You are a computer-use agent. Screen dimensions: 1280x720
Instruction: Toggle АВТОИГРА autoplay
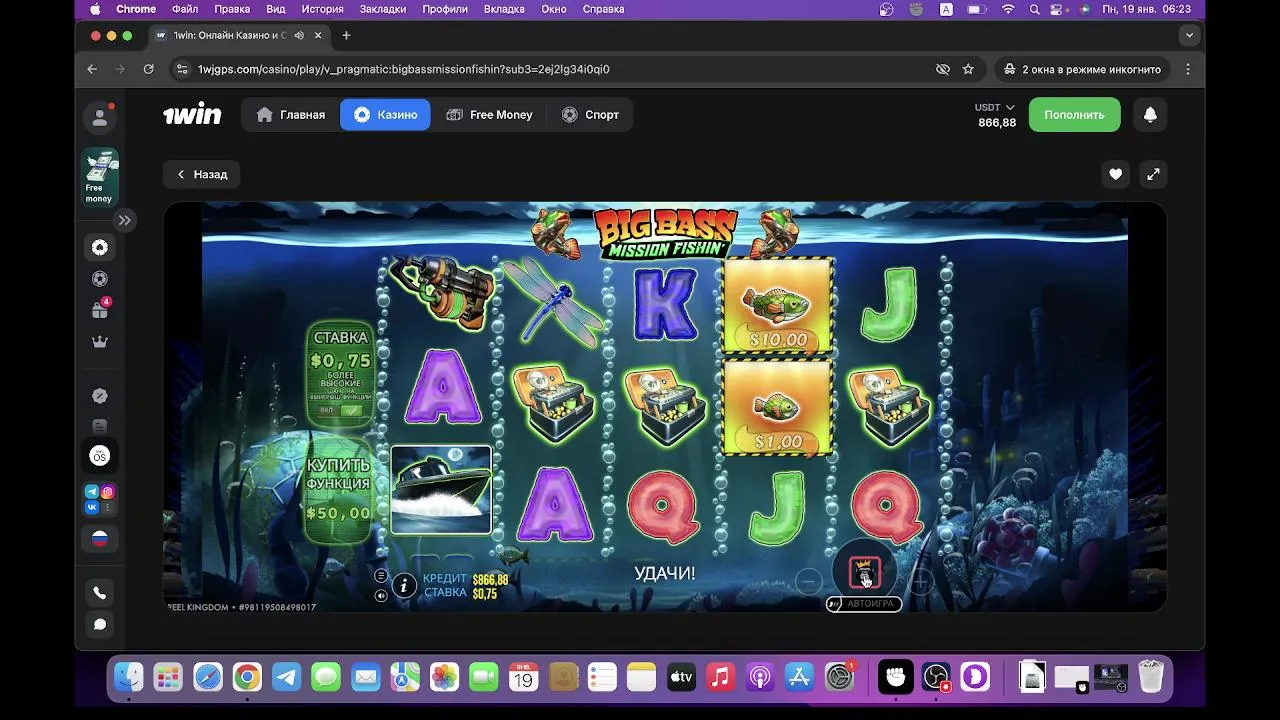864,604
